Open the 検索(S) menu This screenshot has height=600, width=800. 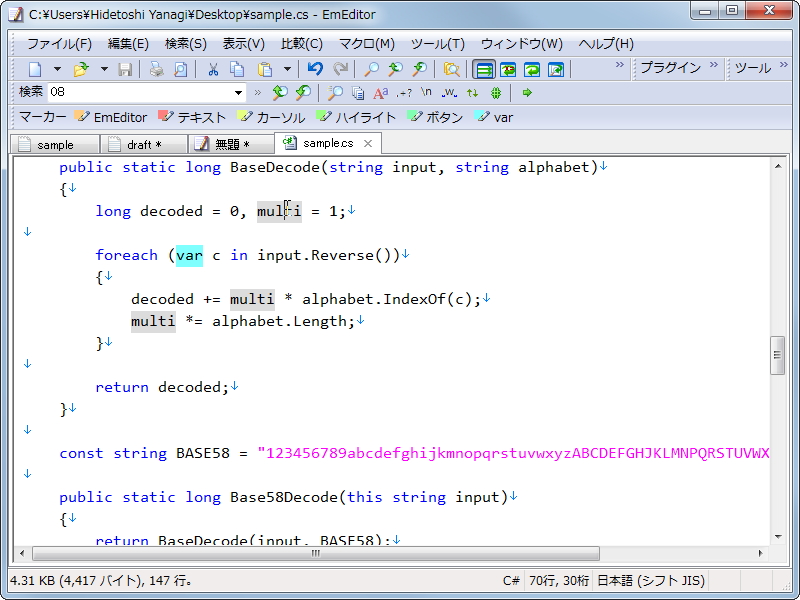pos(186,44)
